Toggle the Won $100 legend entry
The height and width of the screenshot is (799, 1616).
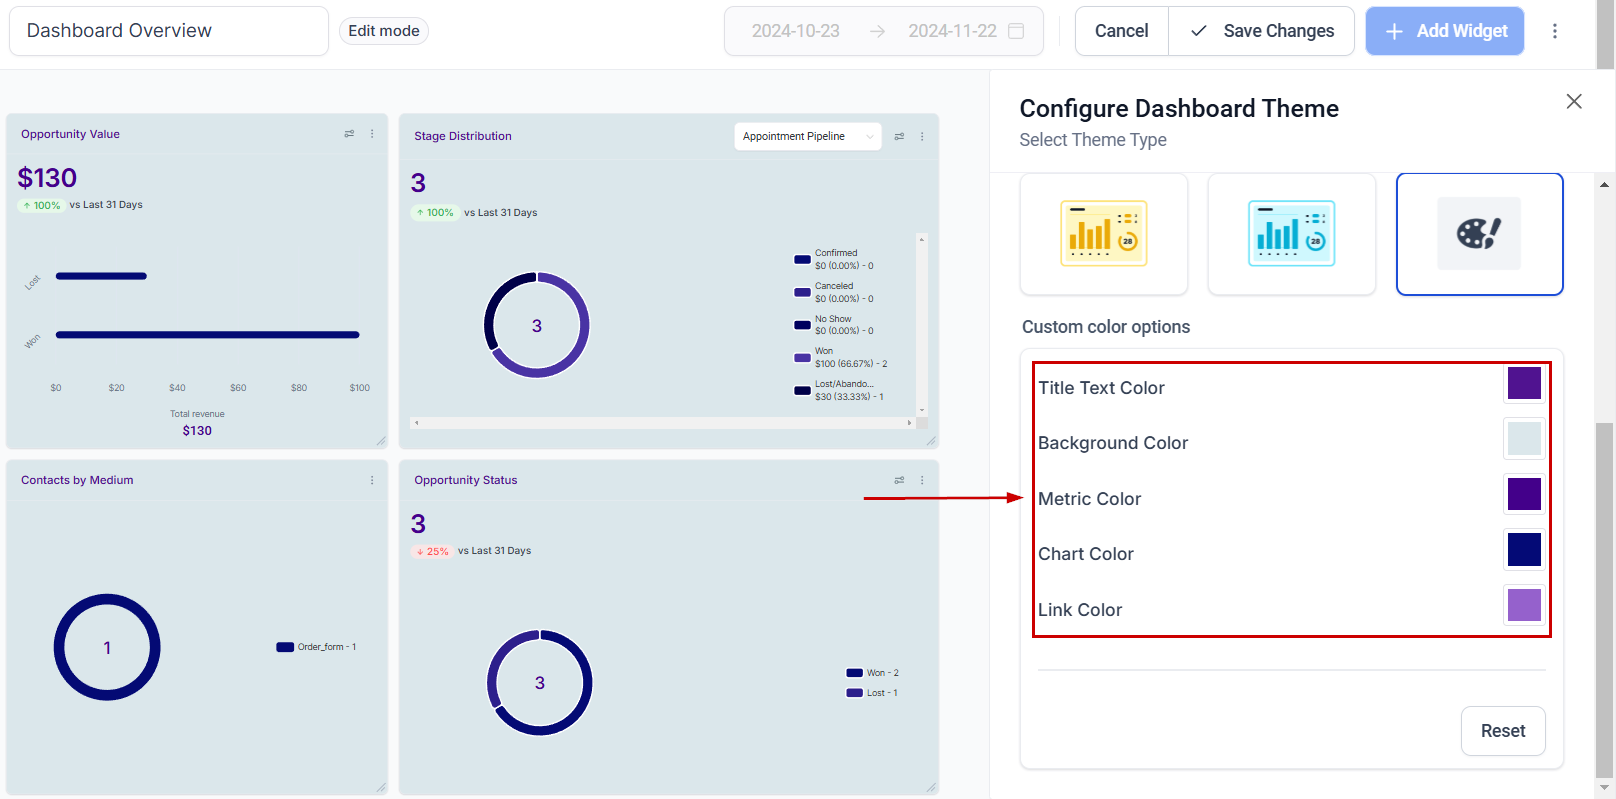(840, 358)
